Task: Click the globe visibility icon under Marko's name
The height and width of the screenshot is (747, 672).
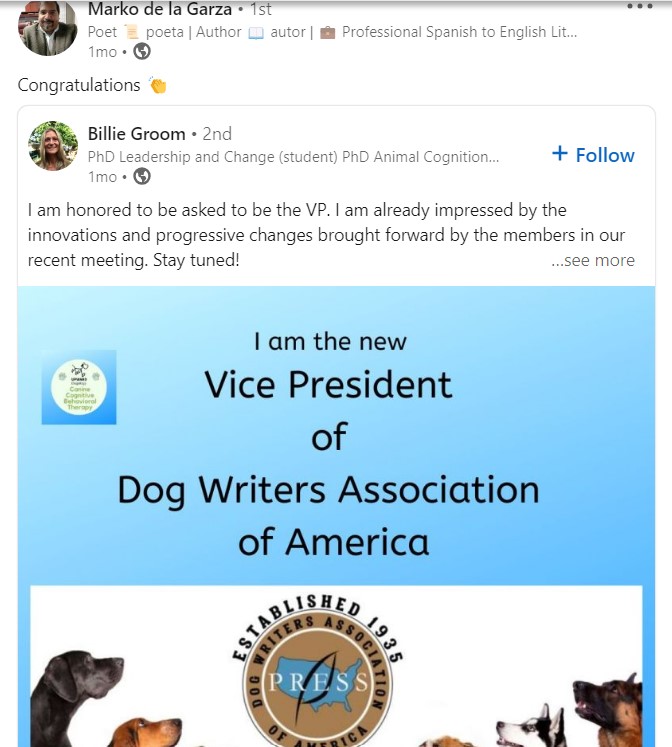Action: [142, 51]
